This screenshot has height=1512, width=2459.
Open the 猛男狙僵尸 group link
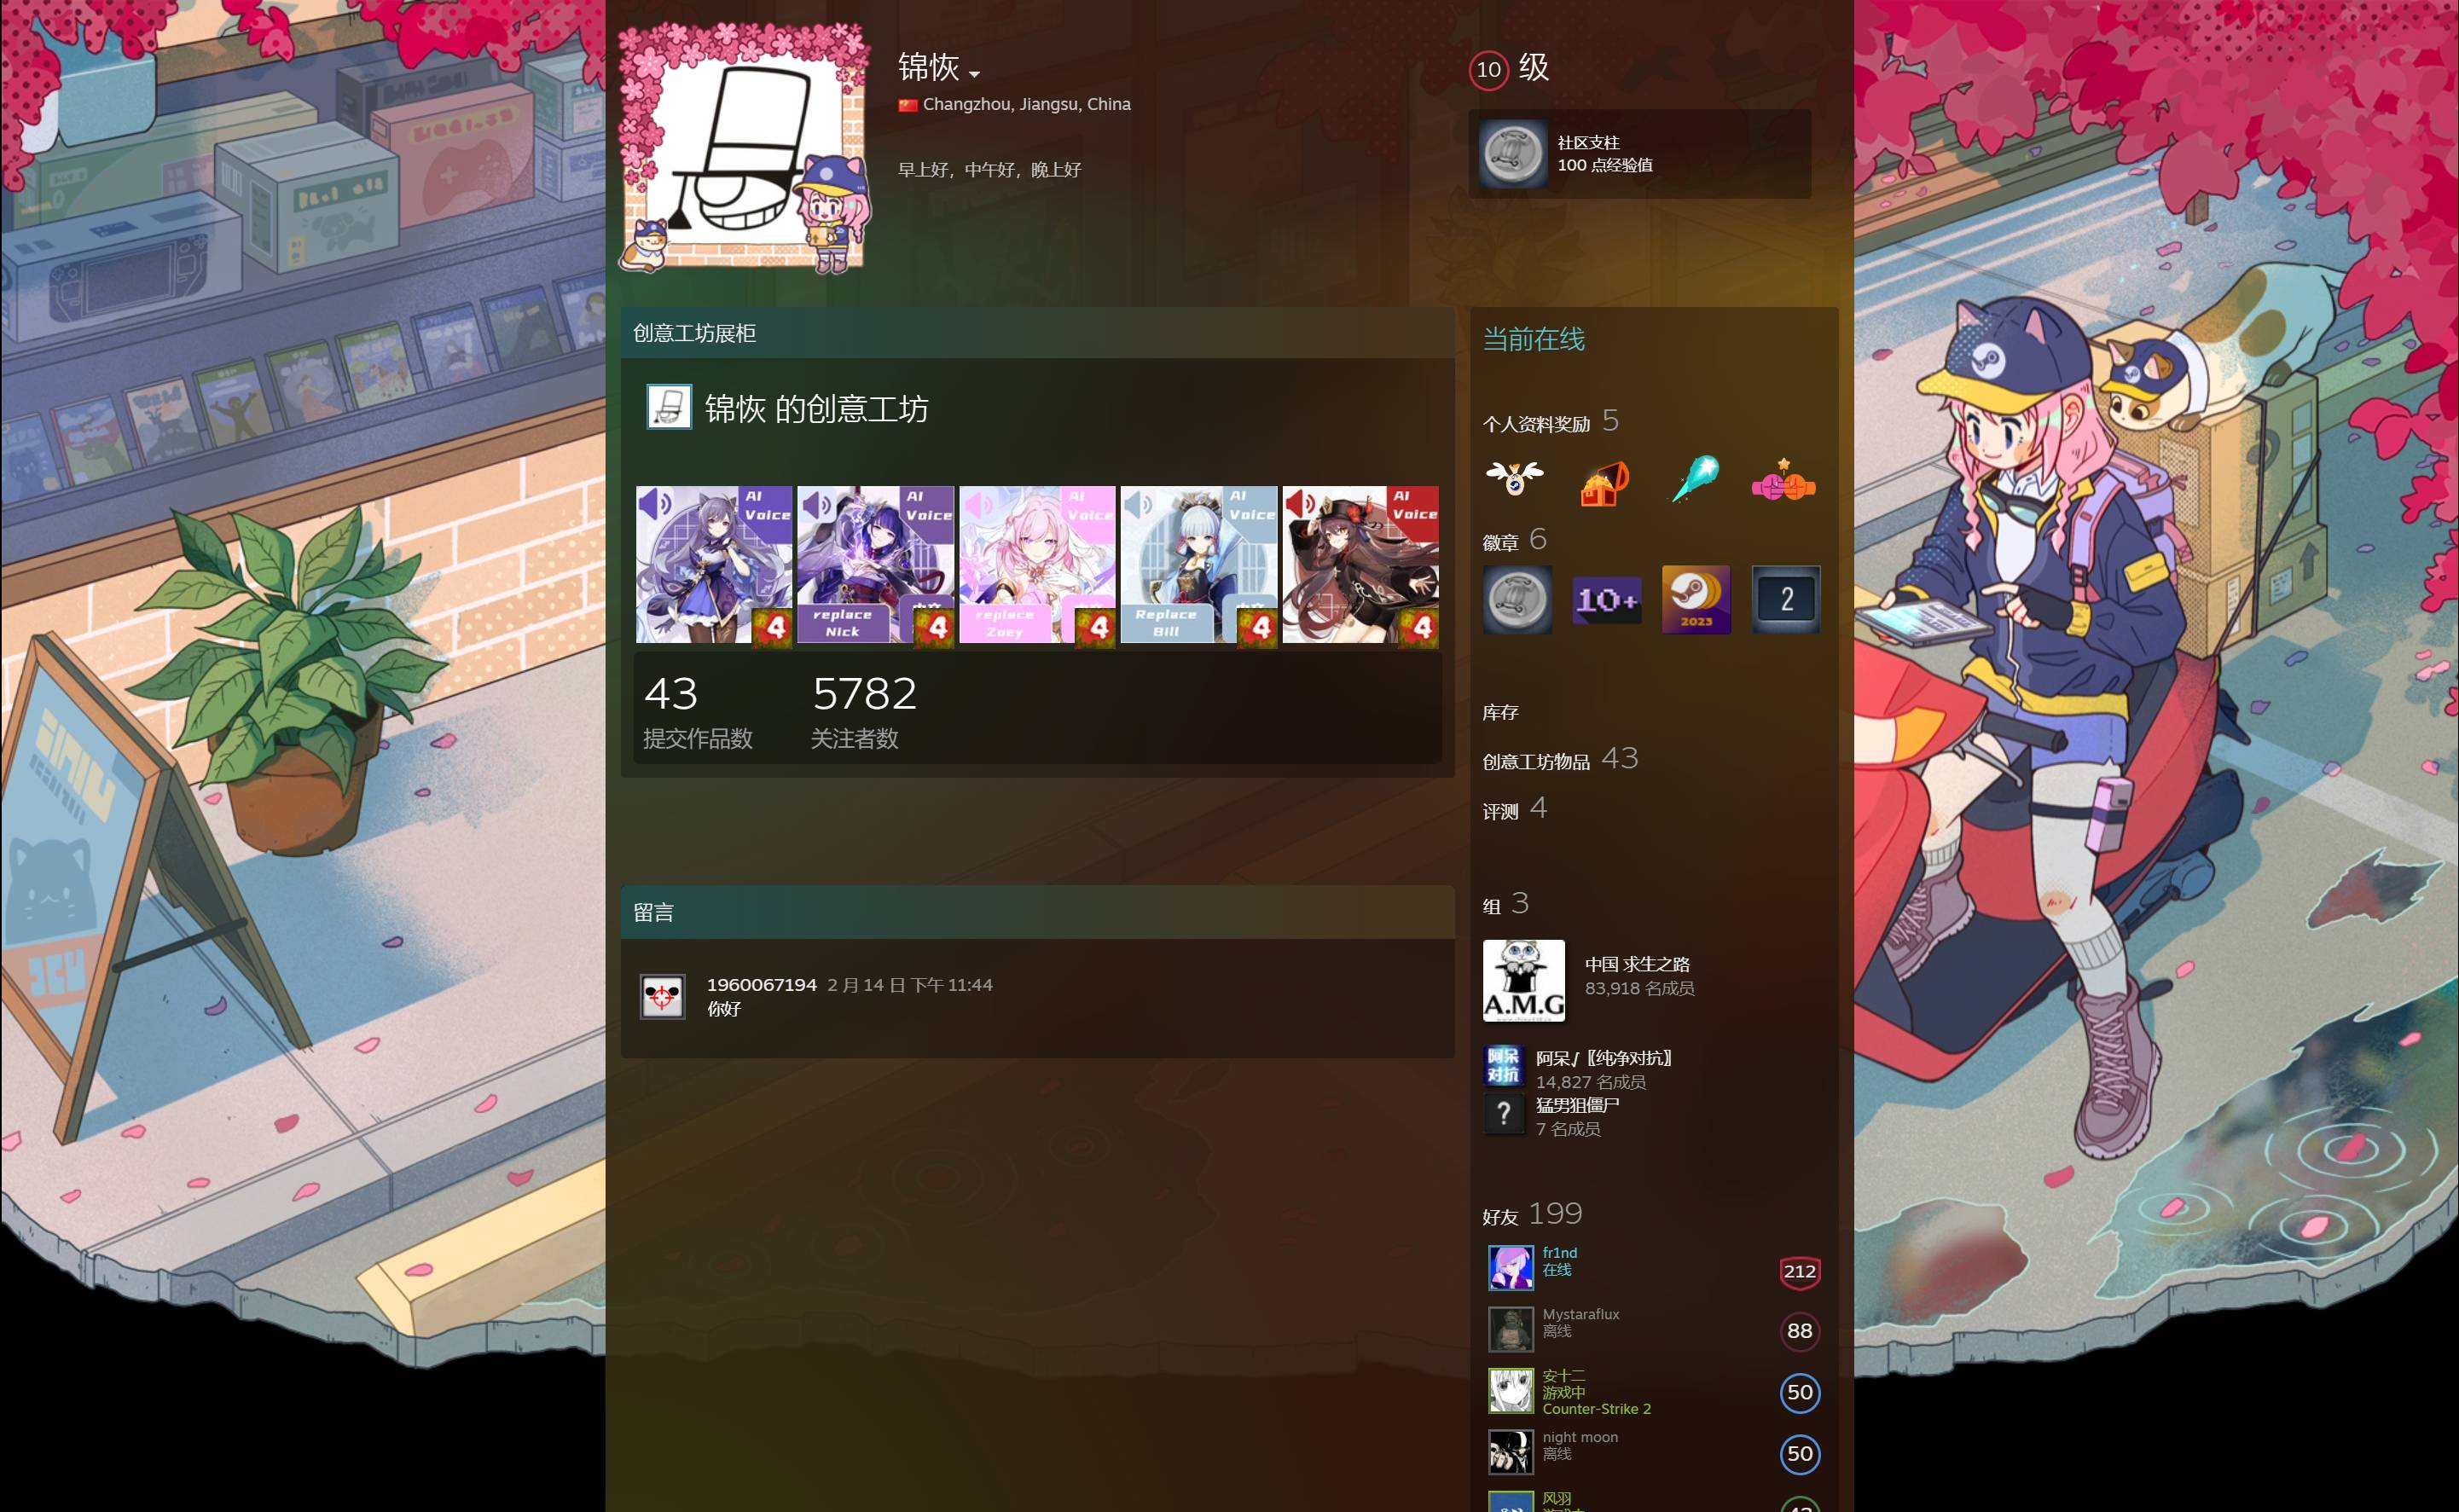click(1577, 1105)
